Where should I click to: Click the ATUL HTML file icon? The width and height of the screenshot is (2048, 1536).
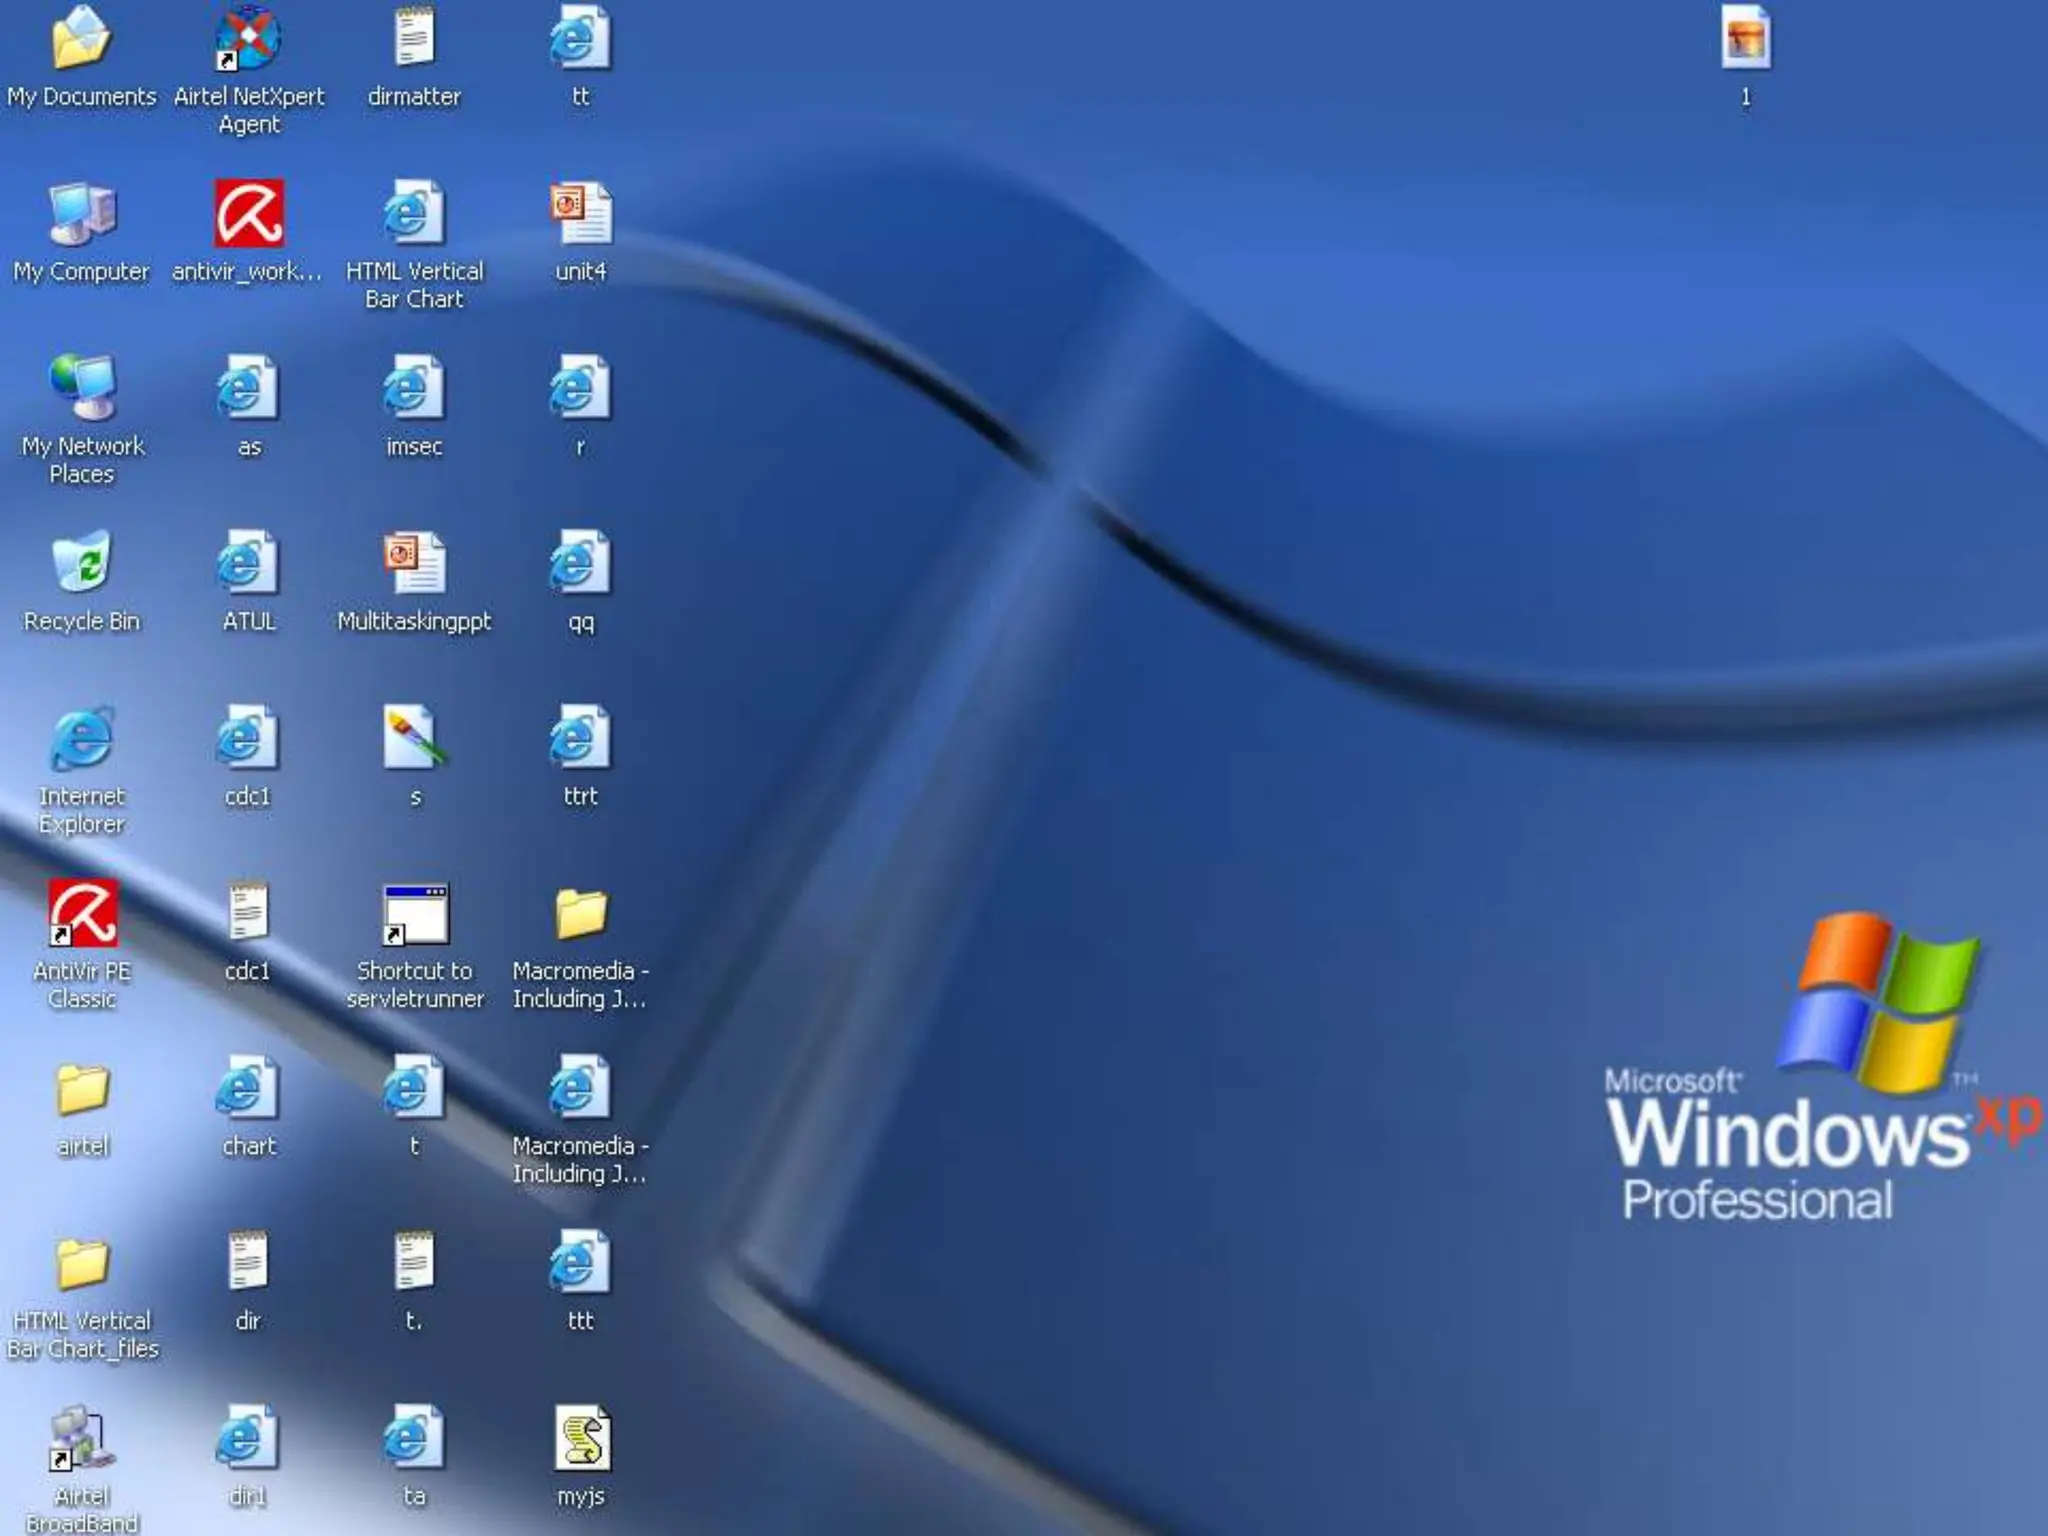click(248, 564)
